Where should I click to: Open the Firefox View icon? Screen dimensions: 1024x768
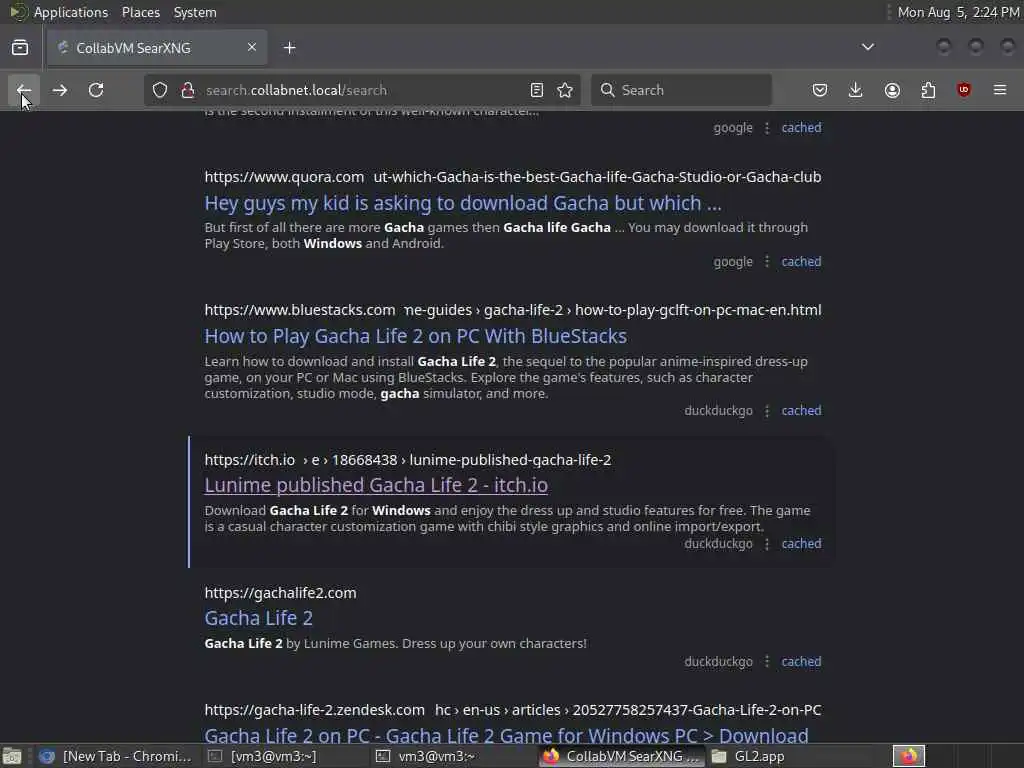pos(20,48)
